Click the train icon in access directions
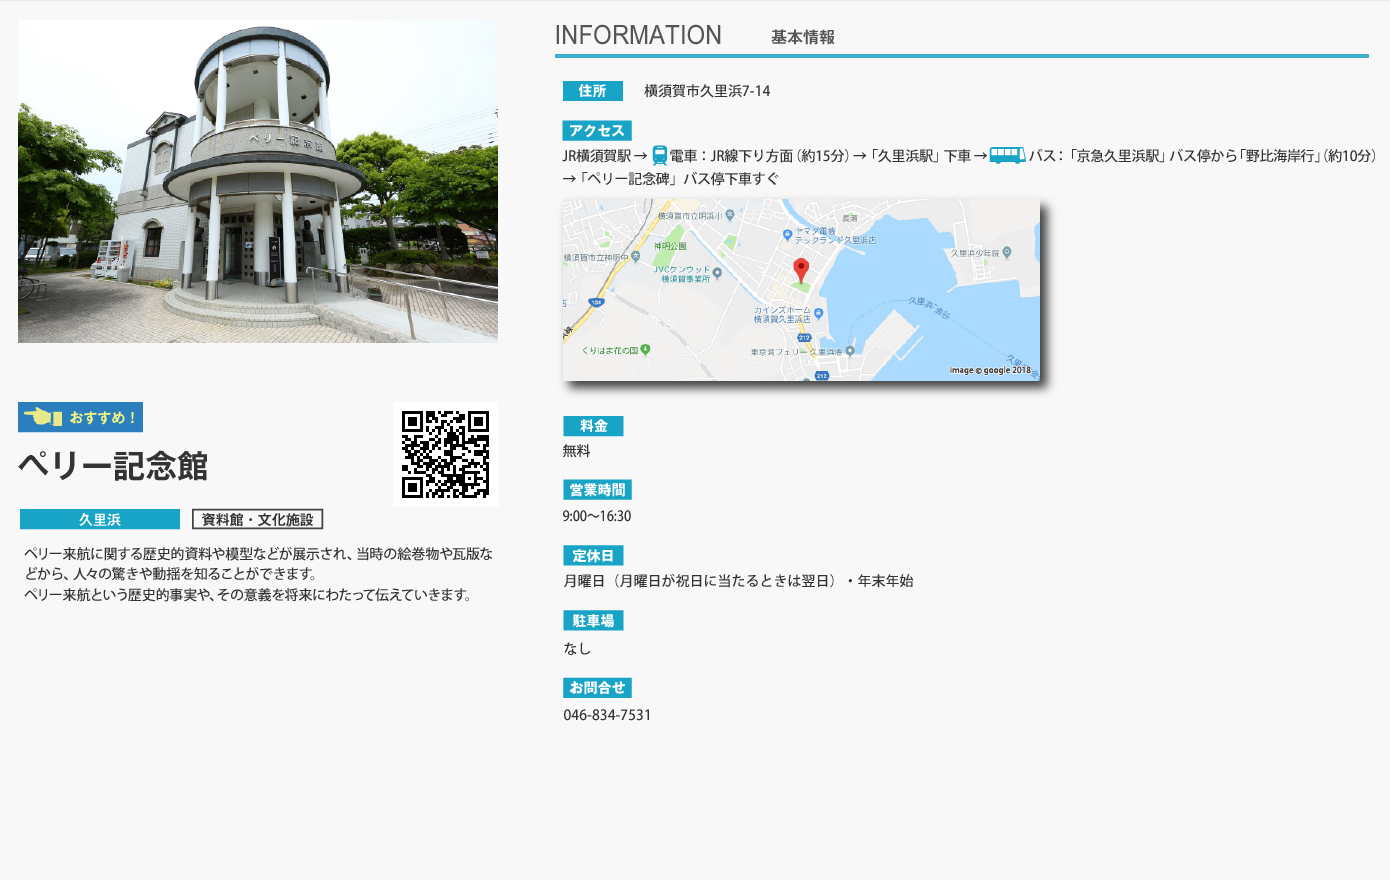Viewport: 1390px width, 880px height. tap(659, 155)
